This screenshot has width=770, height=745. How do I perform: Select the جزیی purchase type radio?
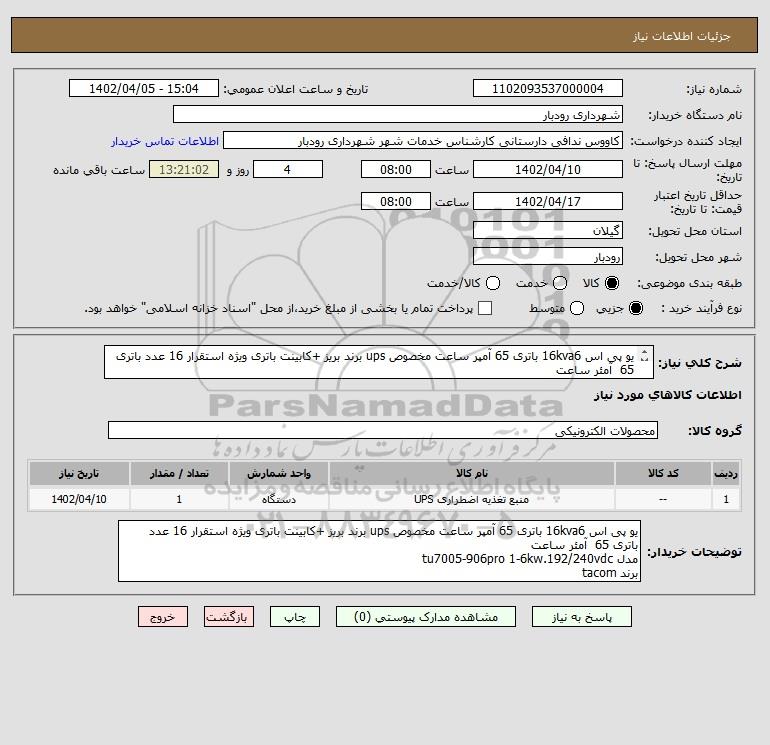coord(635,308)
